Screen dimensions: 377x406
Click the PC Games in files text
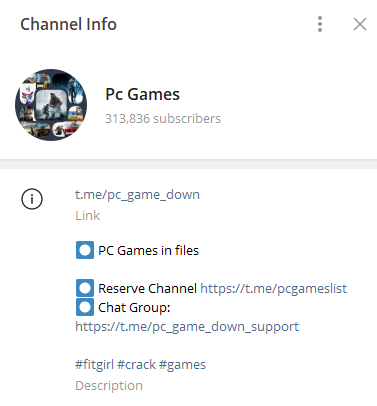tap(148, 250)
